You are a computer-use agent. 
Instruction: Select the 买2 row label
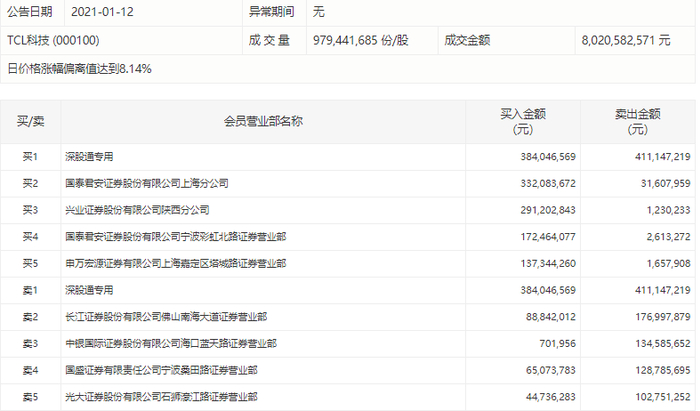[x=30, y=183]
